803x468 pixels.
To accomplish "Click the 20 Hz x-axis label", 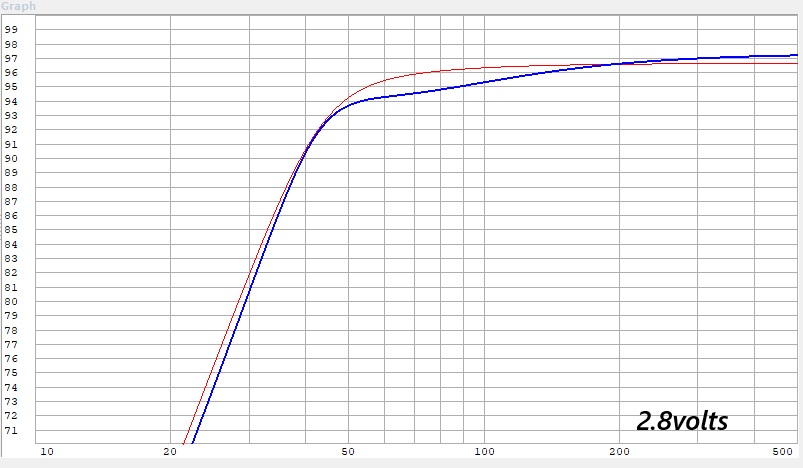I will tap(171, 452).
